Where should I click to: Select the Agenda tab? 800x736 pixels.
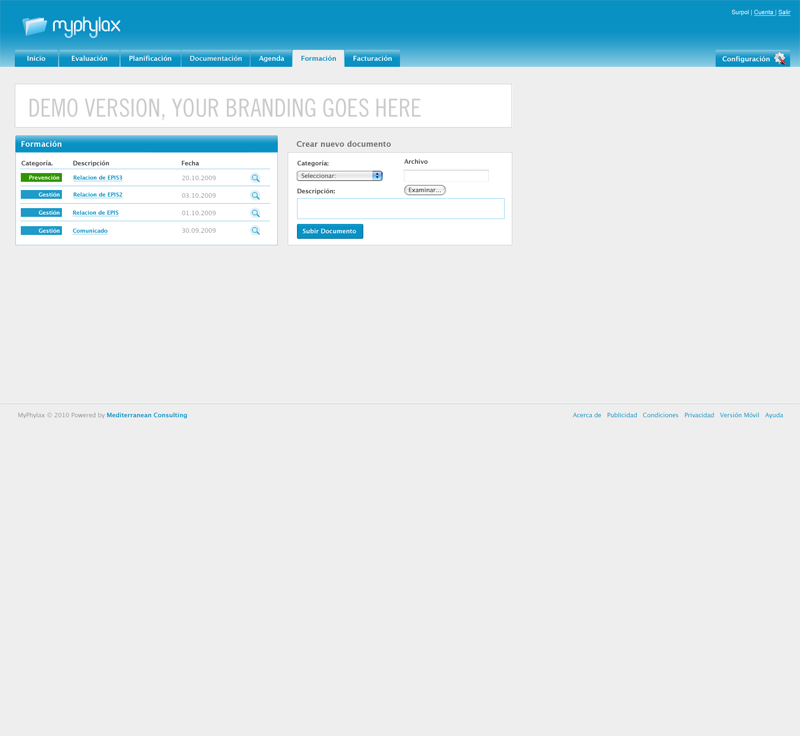pos(271,59)
